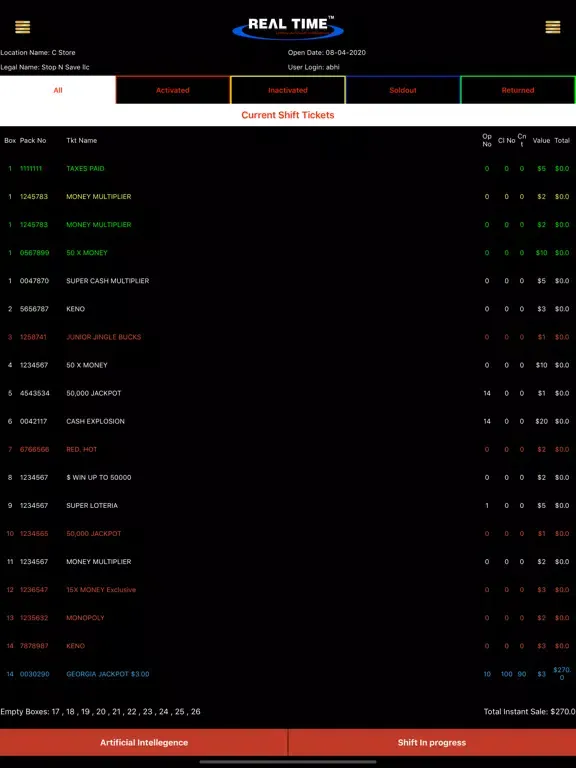Tap the Real Time logo
This screenshot has height=768, width=576.
coord(288,27)
